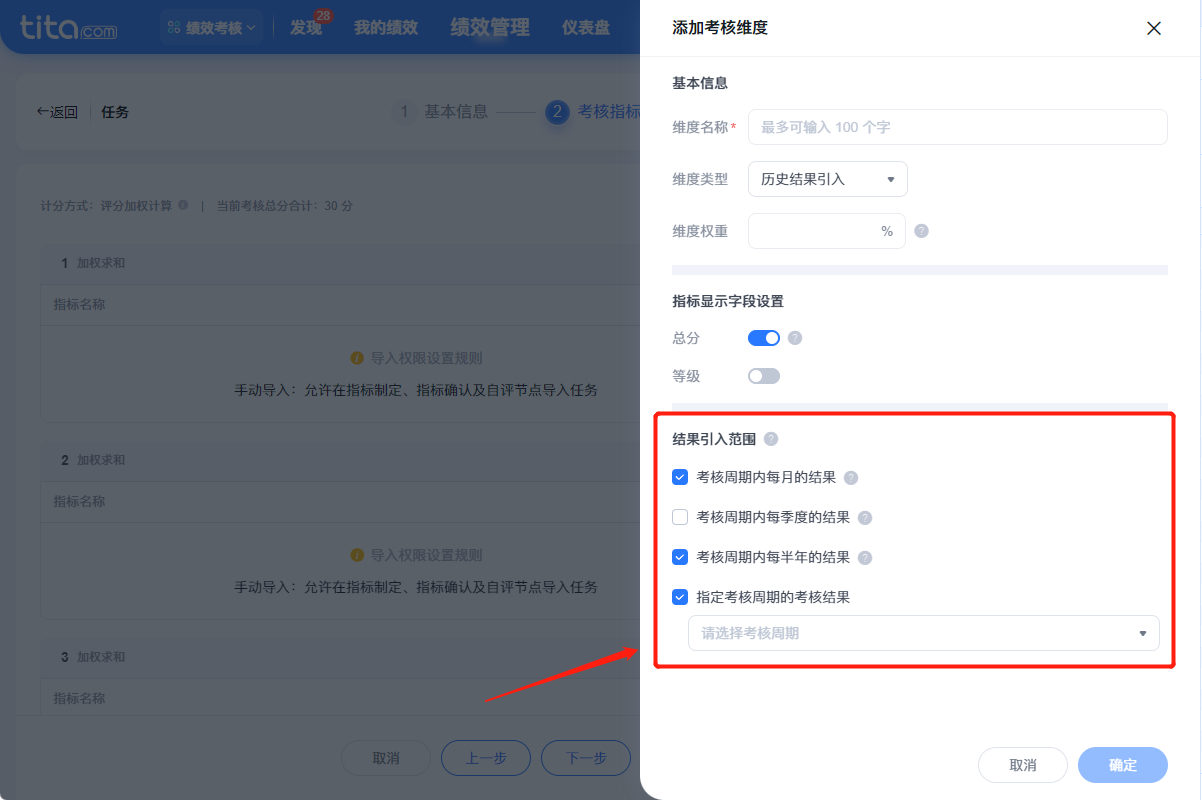Click the 确定 confirm button
Viewport: 1202px width, 800px height.
point(1122,765)
